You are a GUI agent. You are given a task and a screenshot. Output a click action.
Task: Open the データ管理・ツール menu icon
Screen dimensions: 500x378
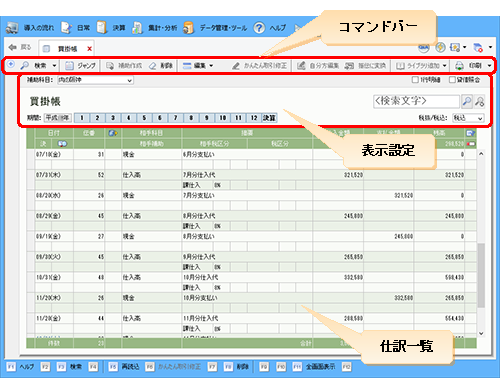point(188,28)
